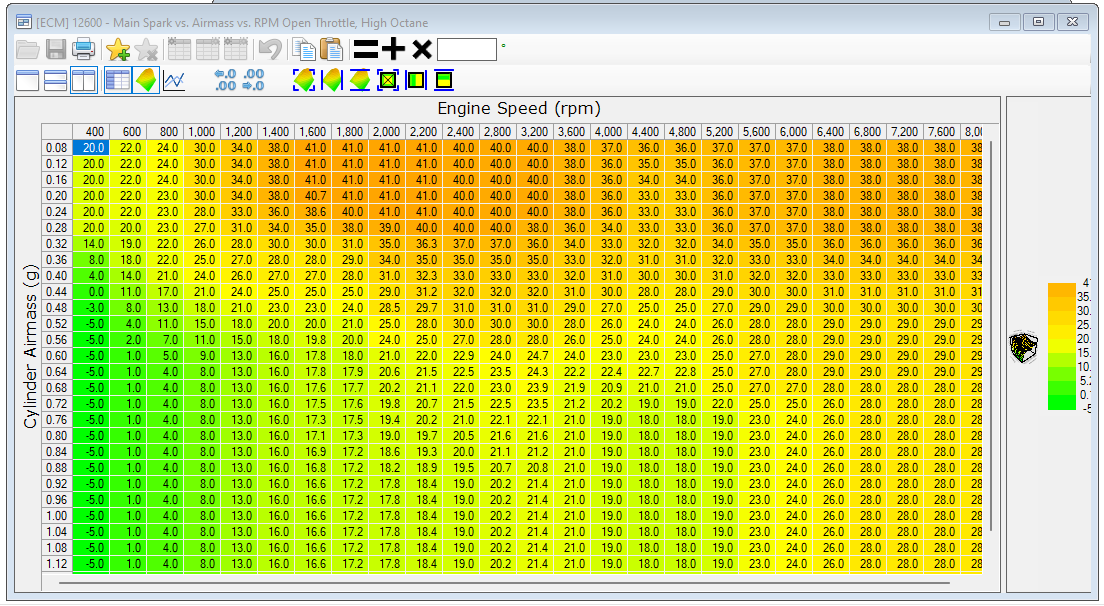Click the Print icon
This screenshot has width=1104, height=606.
point(82,49)
